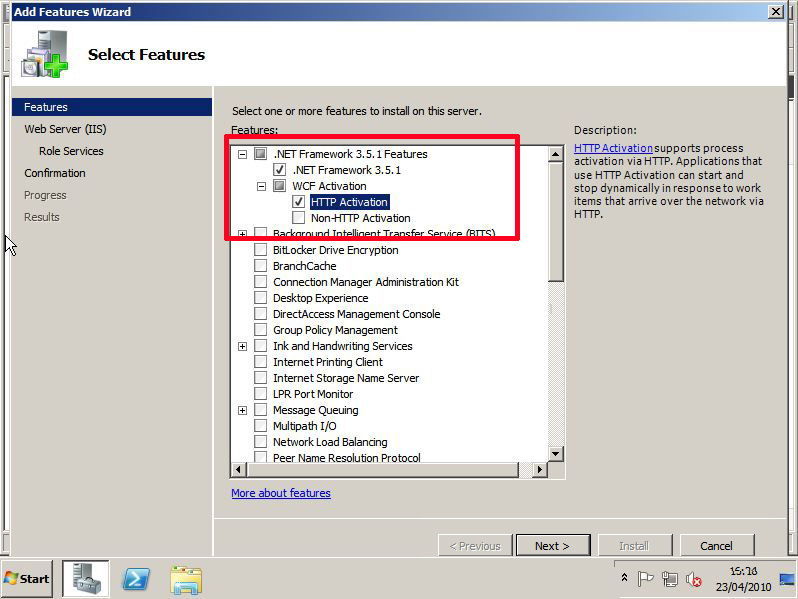
Task: Open Server Manager from the taskbar
Action: click(86, 579)
